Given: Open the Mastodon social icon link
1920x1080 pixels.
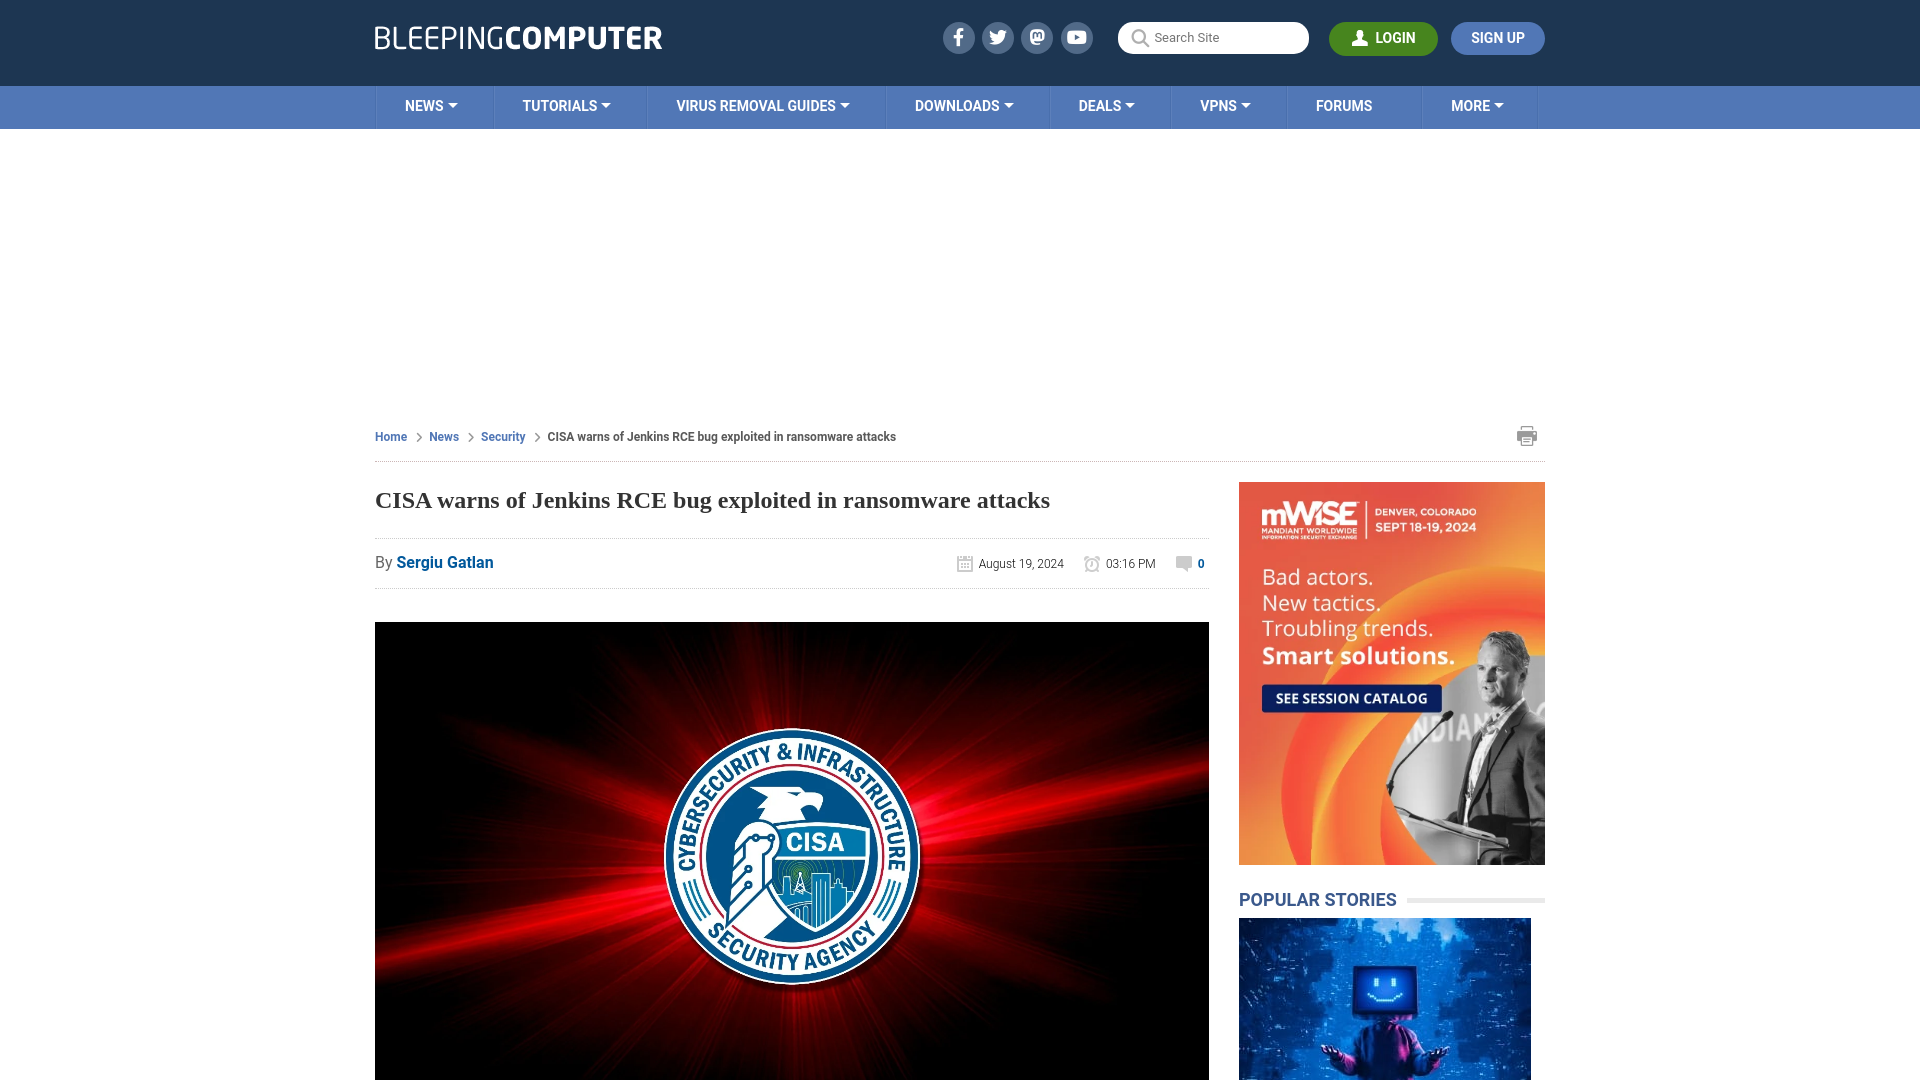Looking at the screenshot, I should [1038, 37].
